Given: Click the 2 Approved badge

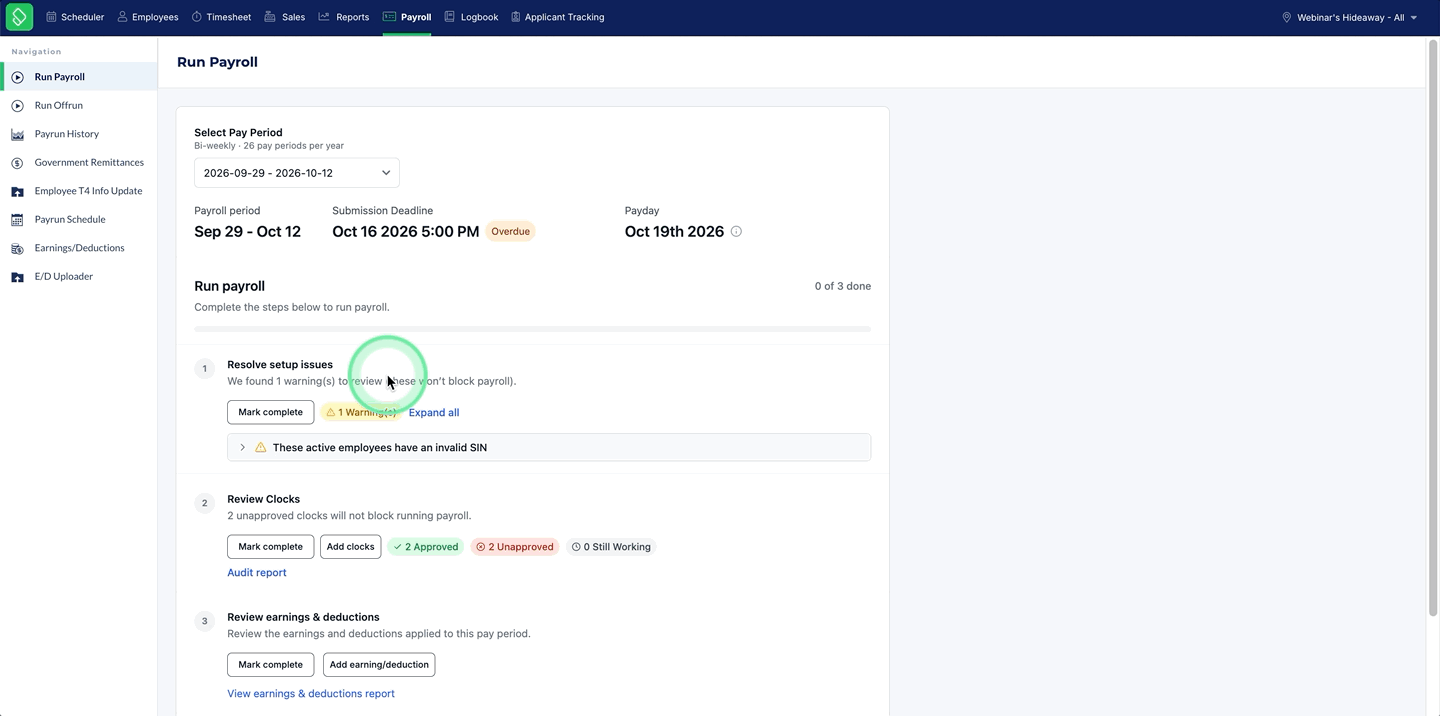Looking at the screenshot, I should 426,547.
